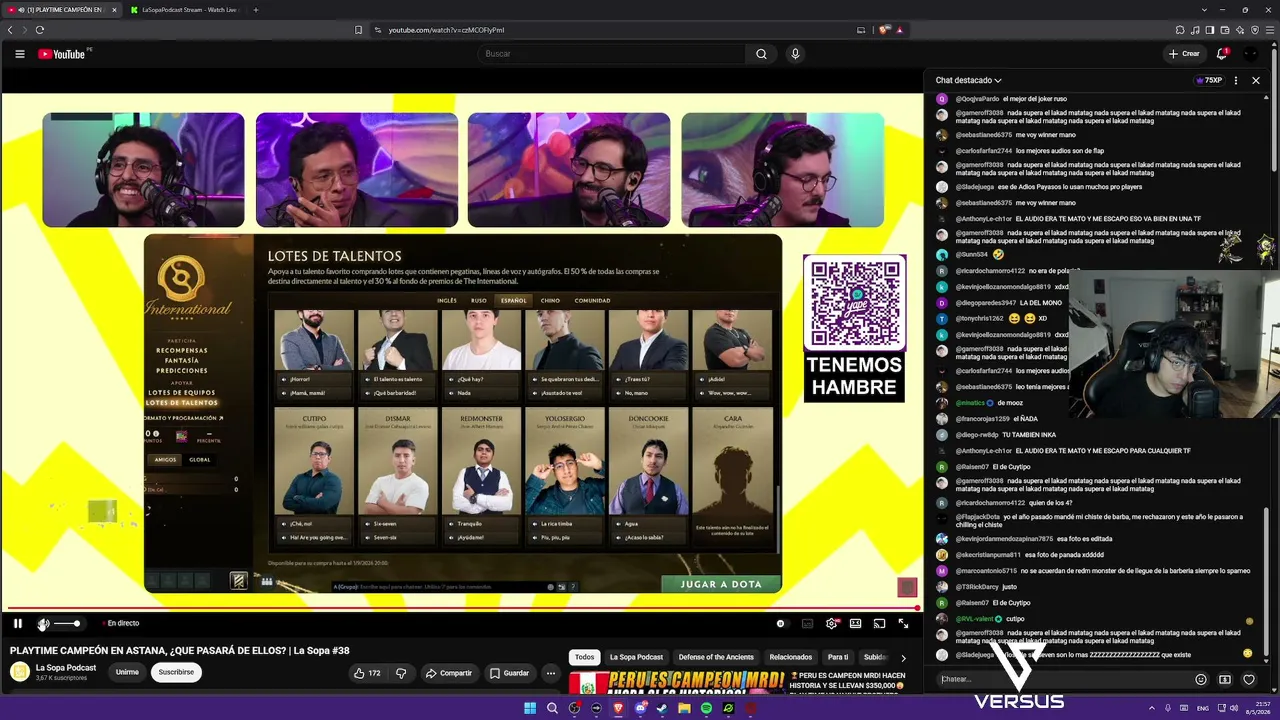
Task: Open the YouTube account avatar menu
Action: [x=1251, y=54]
